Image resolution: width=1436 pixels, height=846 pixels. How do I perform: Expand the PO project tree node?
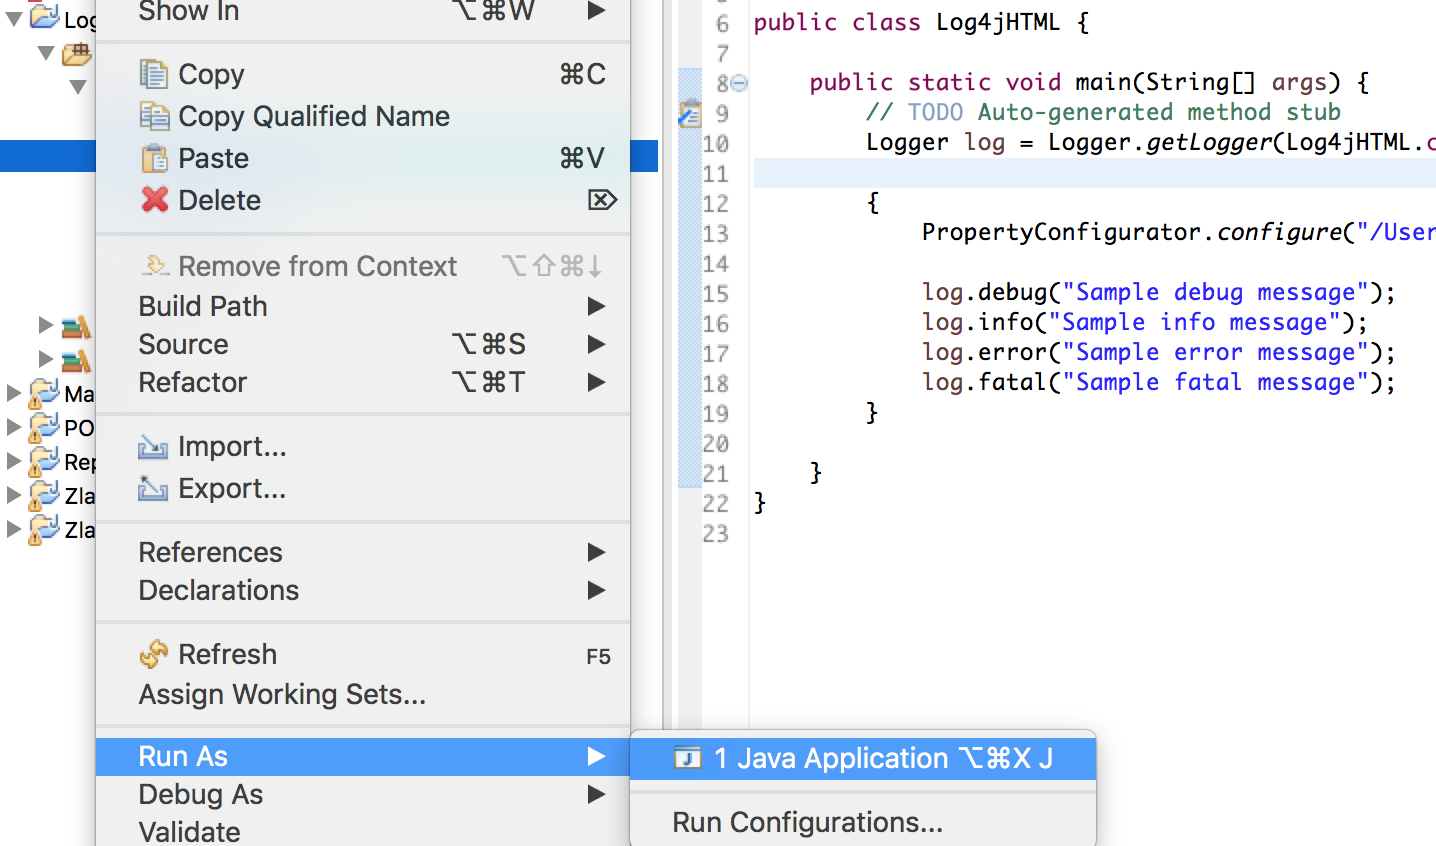[x=12, y=427]
